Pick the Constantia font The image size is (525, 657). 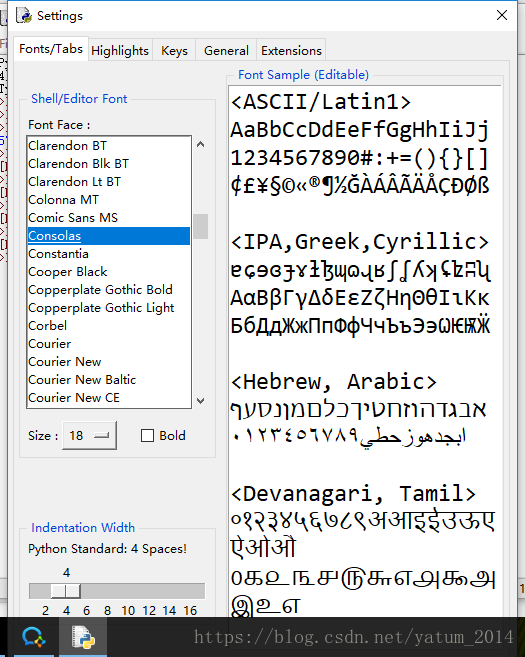[x=58, y=254]
